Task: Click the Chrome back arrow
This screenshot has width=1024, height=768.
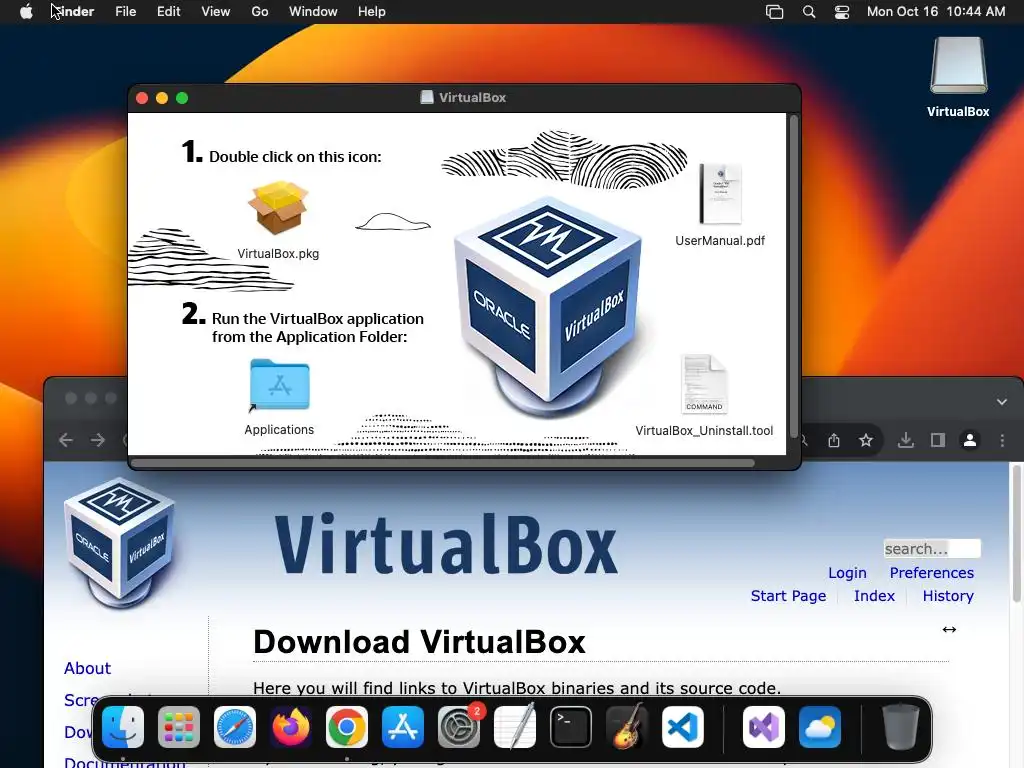Action: click(65, 440)
